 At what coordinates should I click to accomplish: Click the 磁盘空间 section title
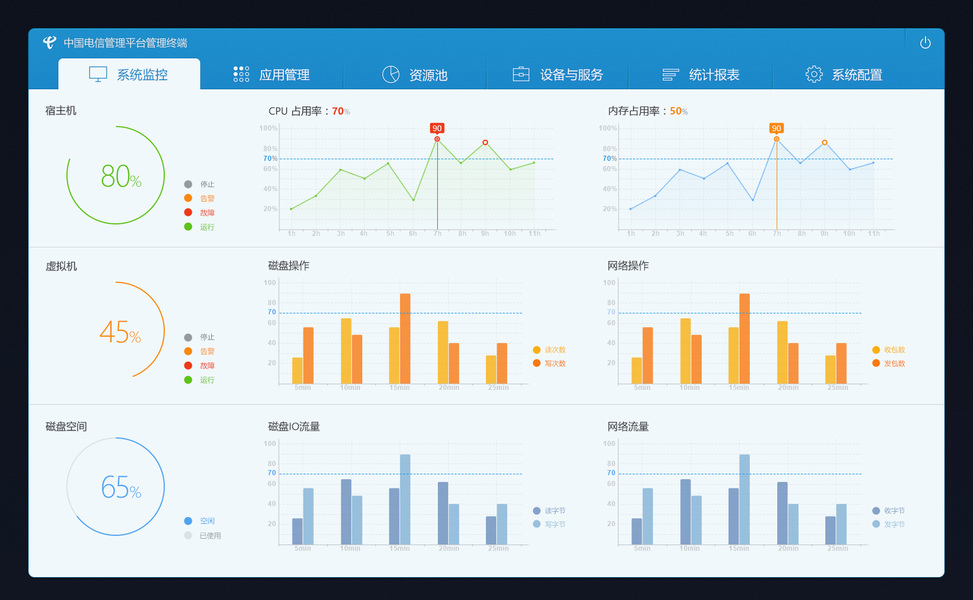tap(66, 426)
